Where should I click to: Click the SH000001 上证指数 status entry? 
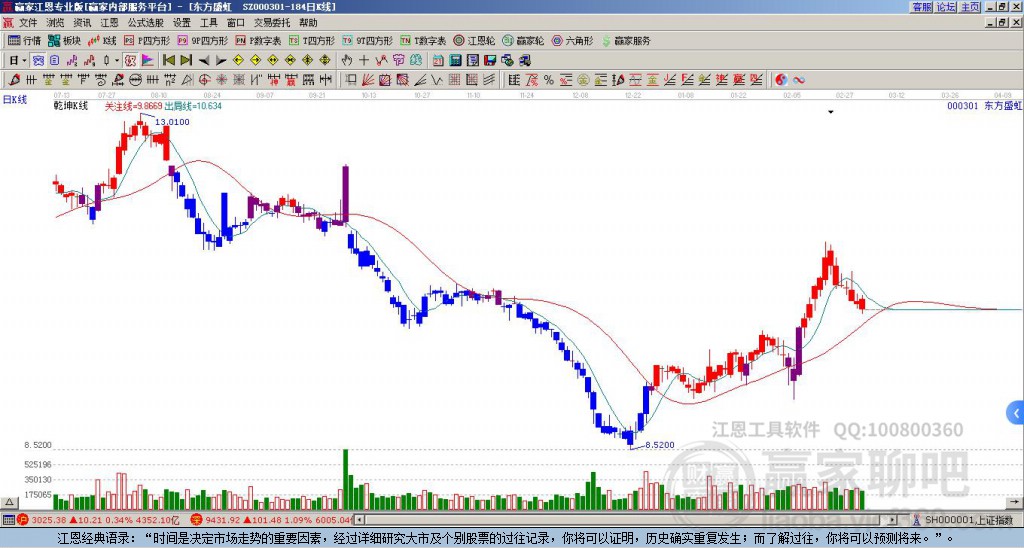pos(969,520)
